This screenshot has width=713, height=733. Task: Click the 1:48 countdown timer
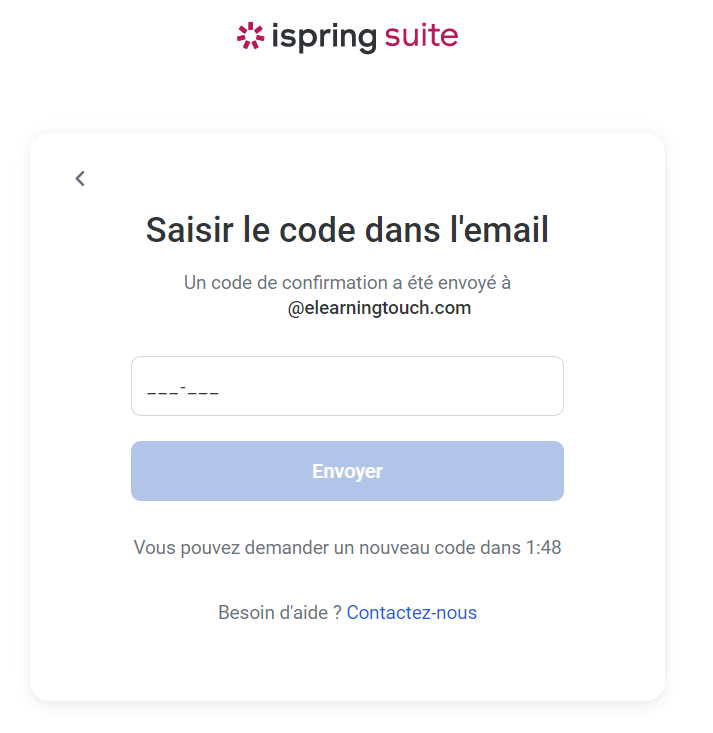pyautogui.click(x=543, y=548)
